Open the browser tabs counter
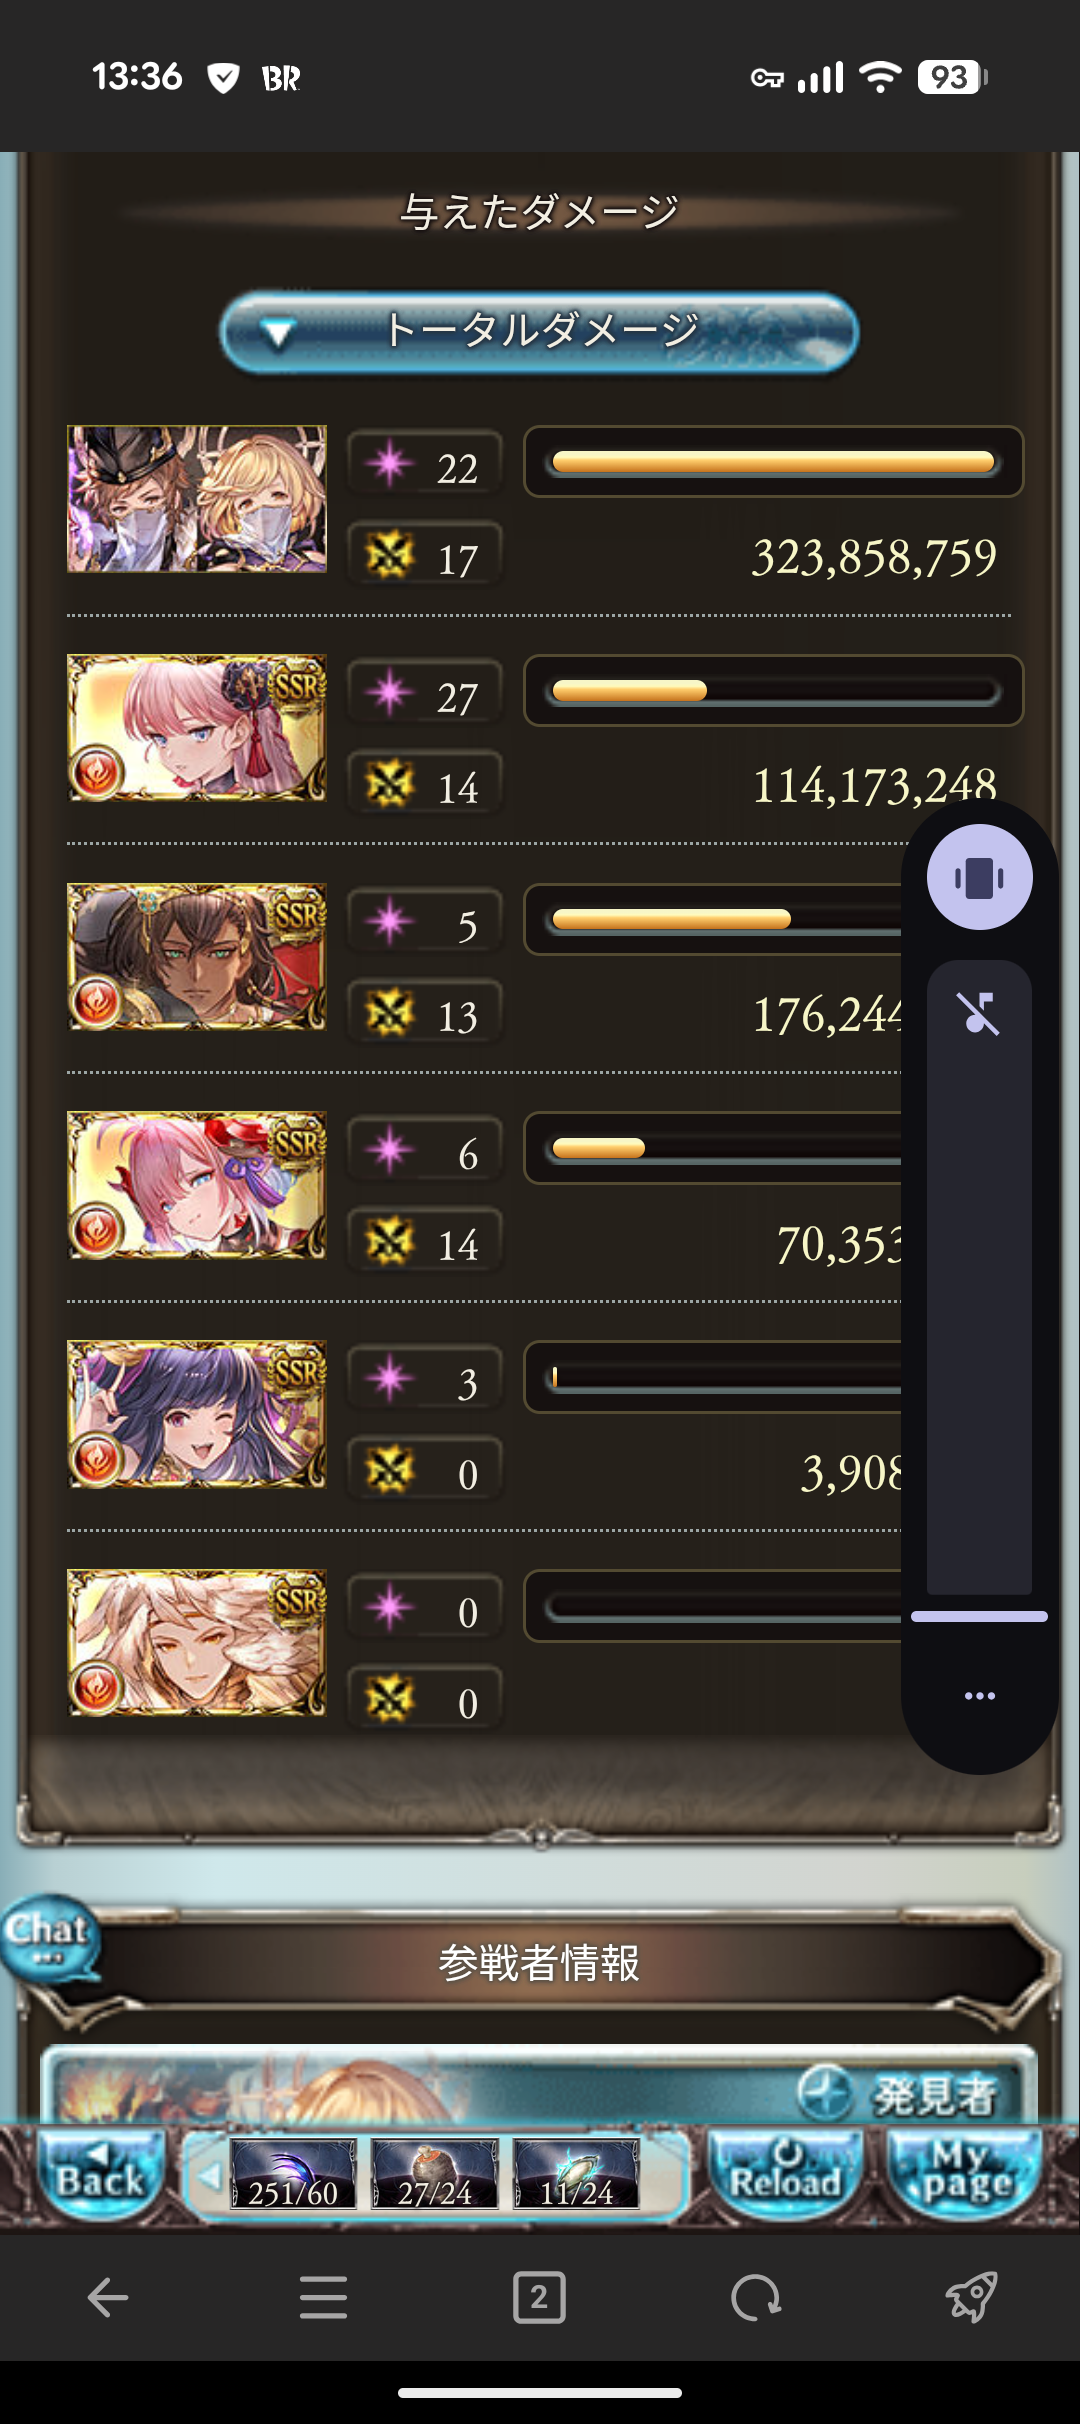The width and height of the screenshot is (1080, 2424). pos(539,2297)
